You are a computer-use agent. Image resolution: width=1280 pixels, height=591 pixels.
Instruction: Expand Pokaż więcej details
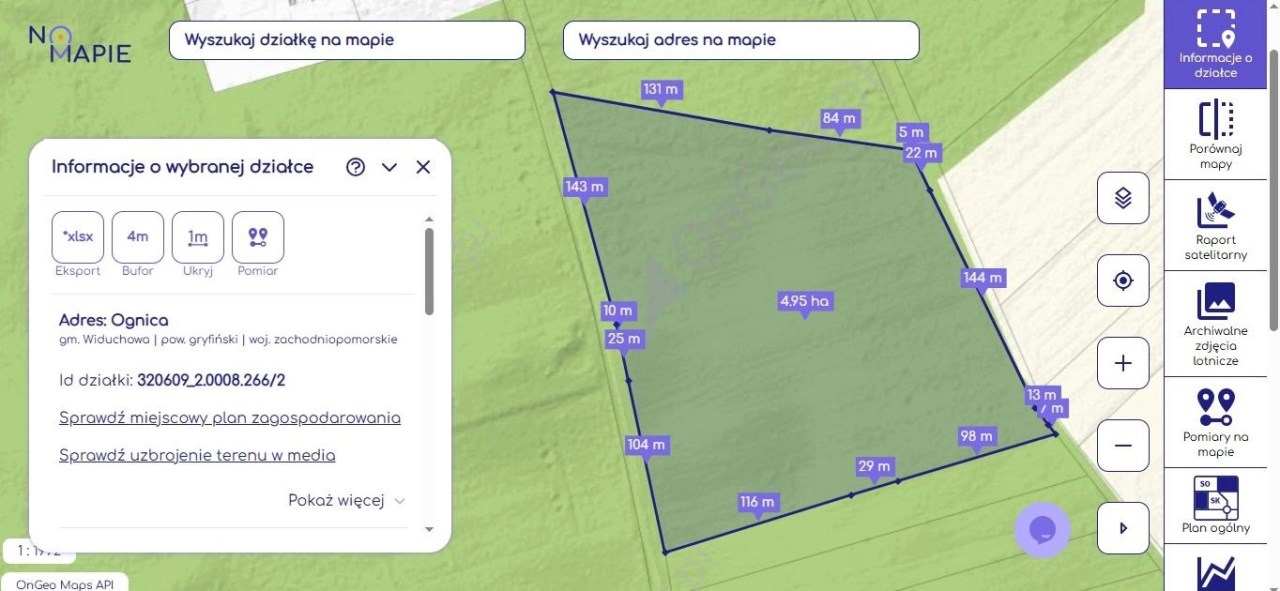click(x=346, y=501)
